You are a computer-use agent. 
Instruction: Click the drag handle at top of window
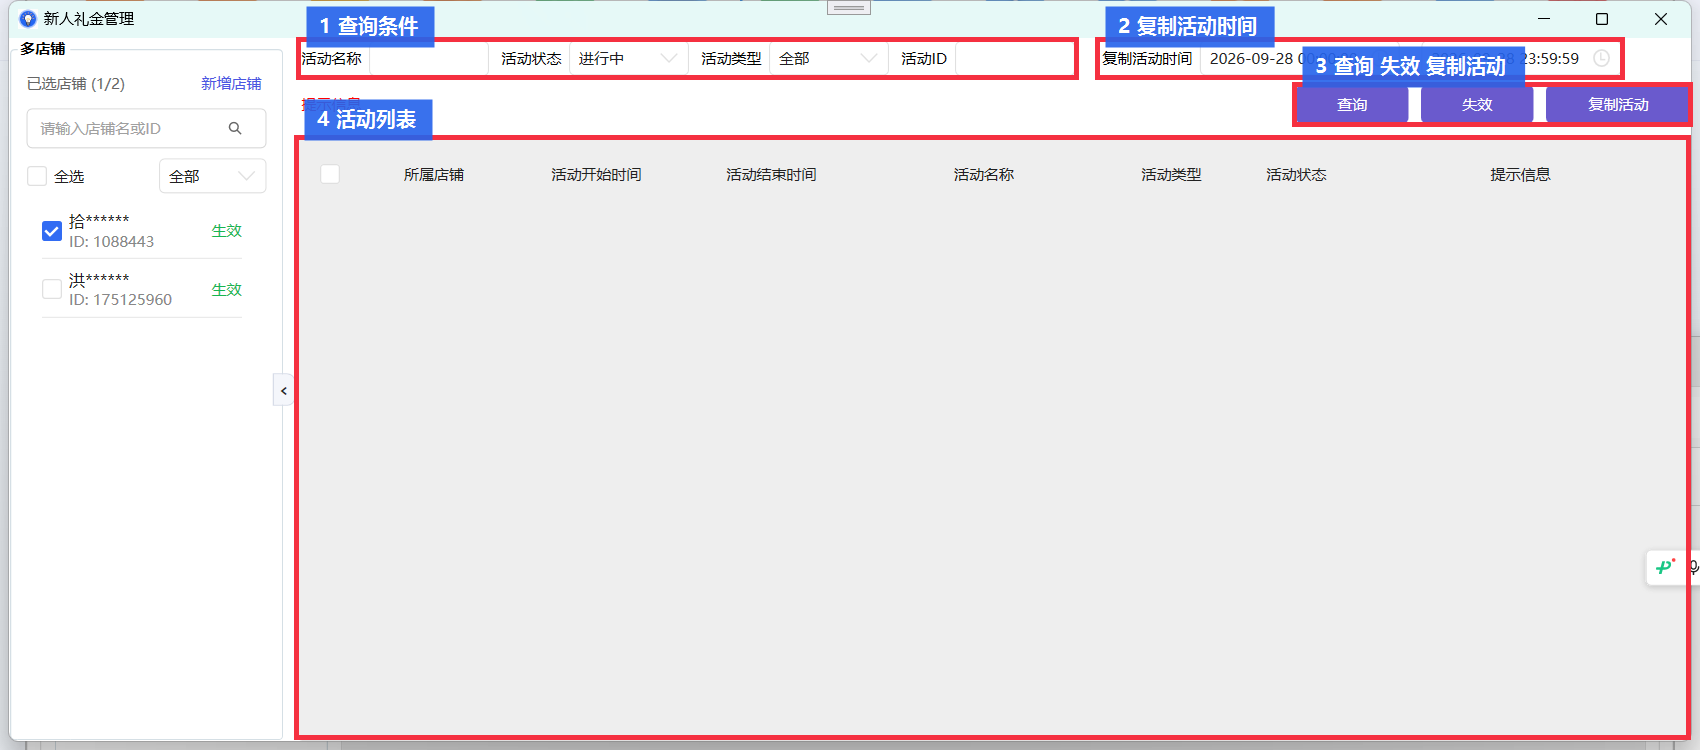[849, 7]
